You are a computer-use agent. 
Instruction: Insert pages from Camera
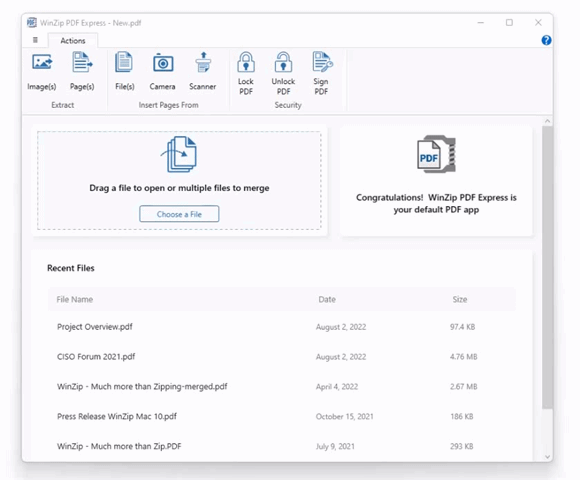(x=162, y=71)
